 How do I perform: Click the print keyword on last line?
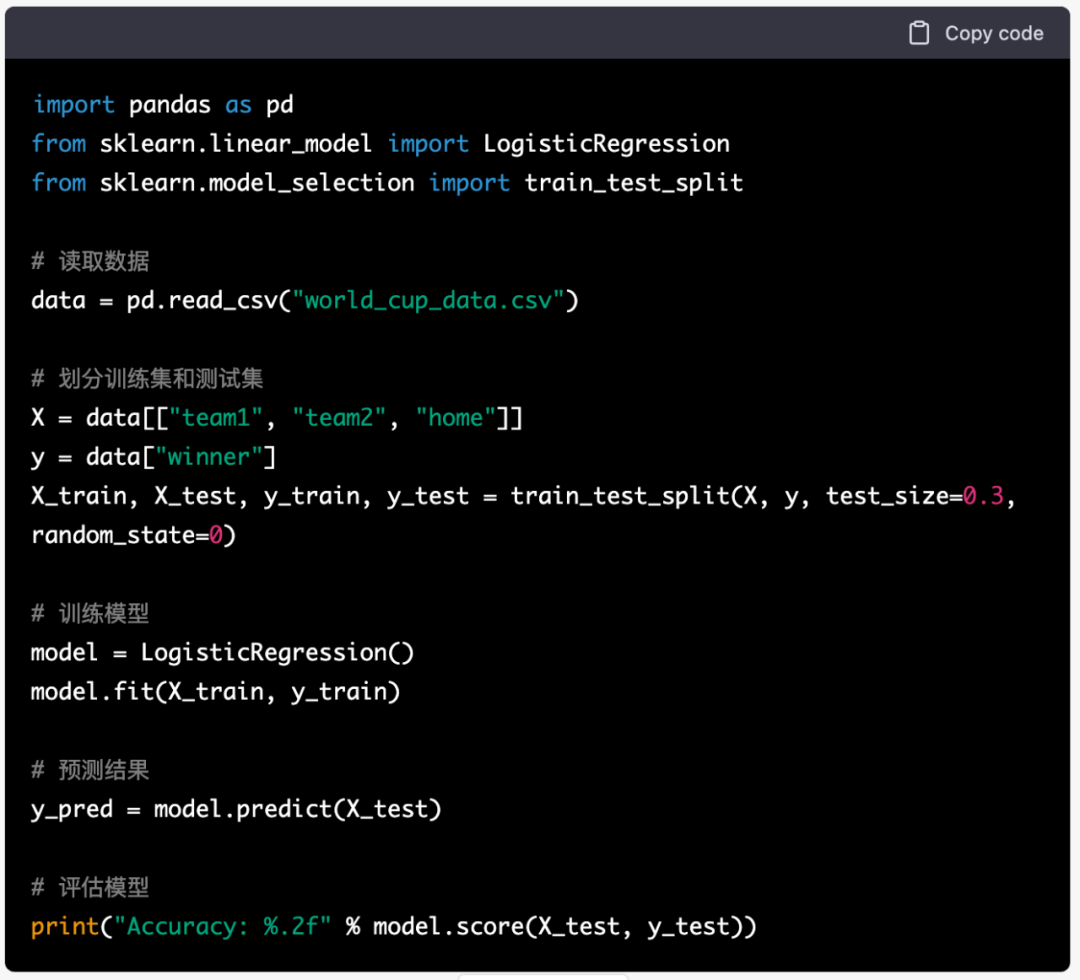[x=65, y=926]
